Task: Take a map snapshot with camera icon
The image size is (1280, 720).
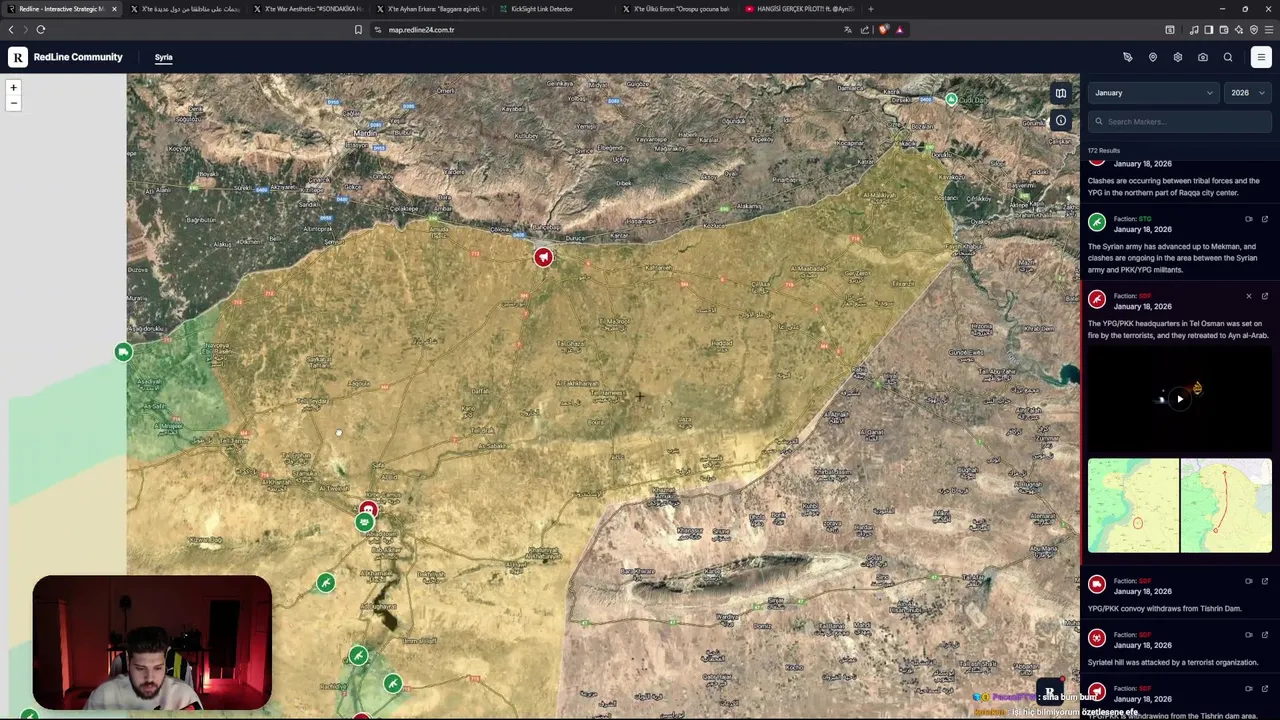Action: 1203,57
